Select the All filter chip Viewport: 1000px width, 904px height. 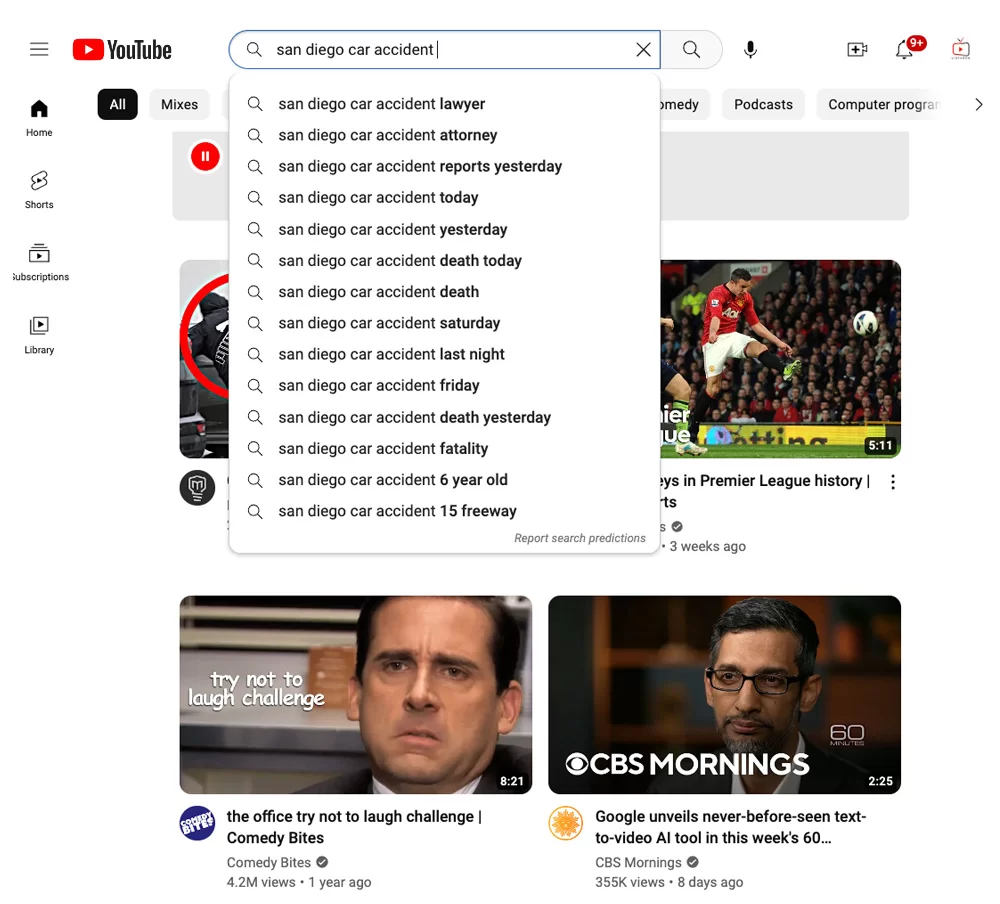[x=117, y=104]
